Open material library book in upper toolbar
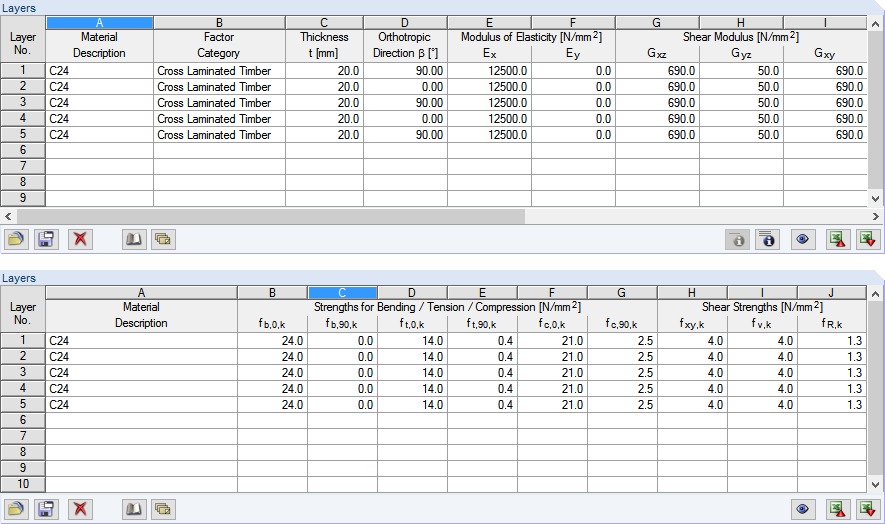Image resolution: width=885 pixels, height=524 pixels. tap(134, 239)
